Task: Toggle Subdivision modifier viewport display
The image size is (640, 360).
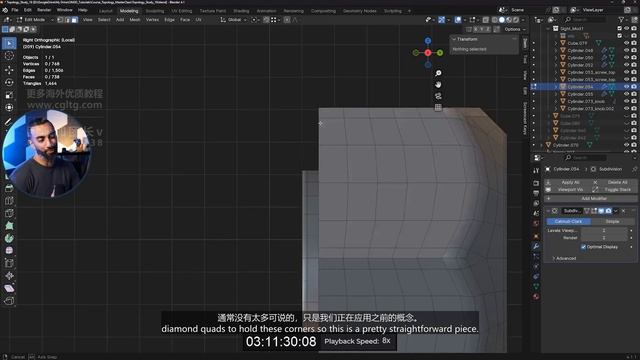Action: coord(601,211)
